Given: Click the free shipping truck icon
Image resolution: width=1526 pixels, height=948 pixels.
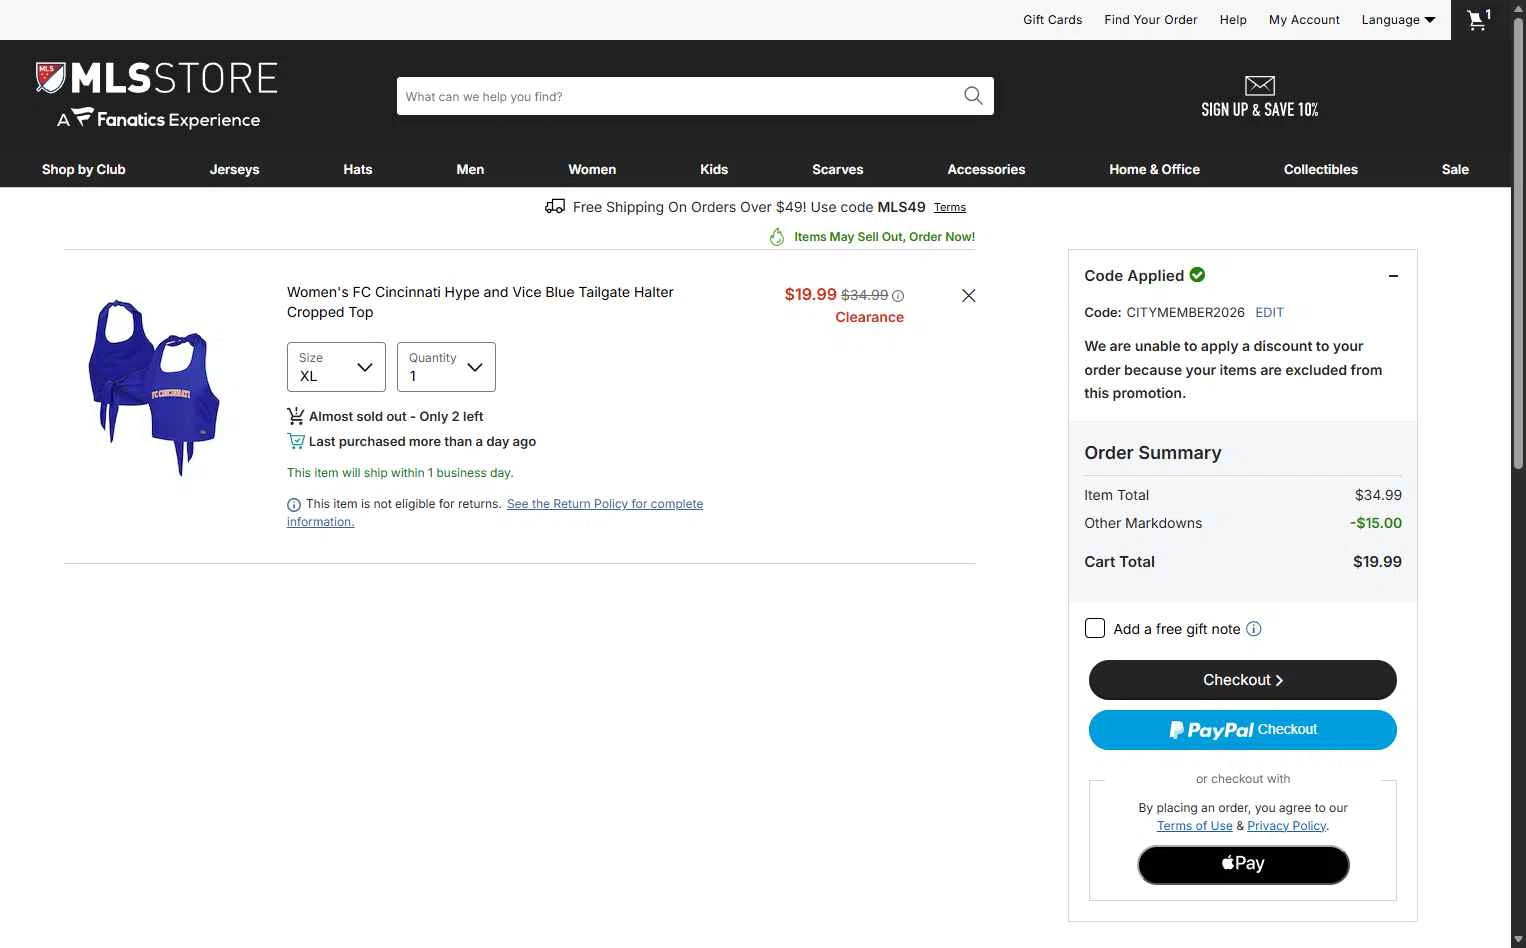Looking at the screenshot, I should (555, 206).
